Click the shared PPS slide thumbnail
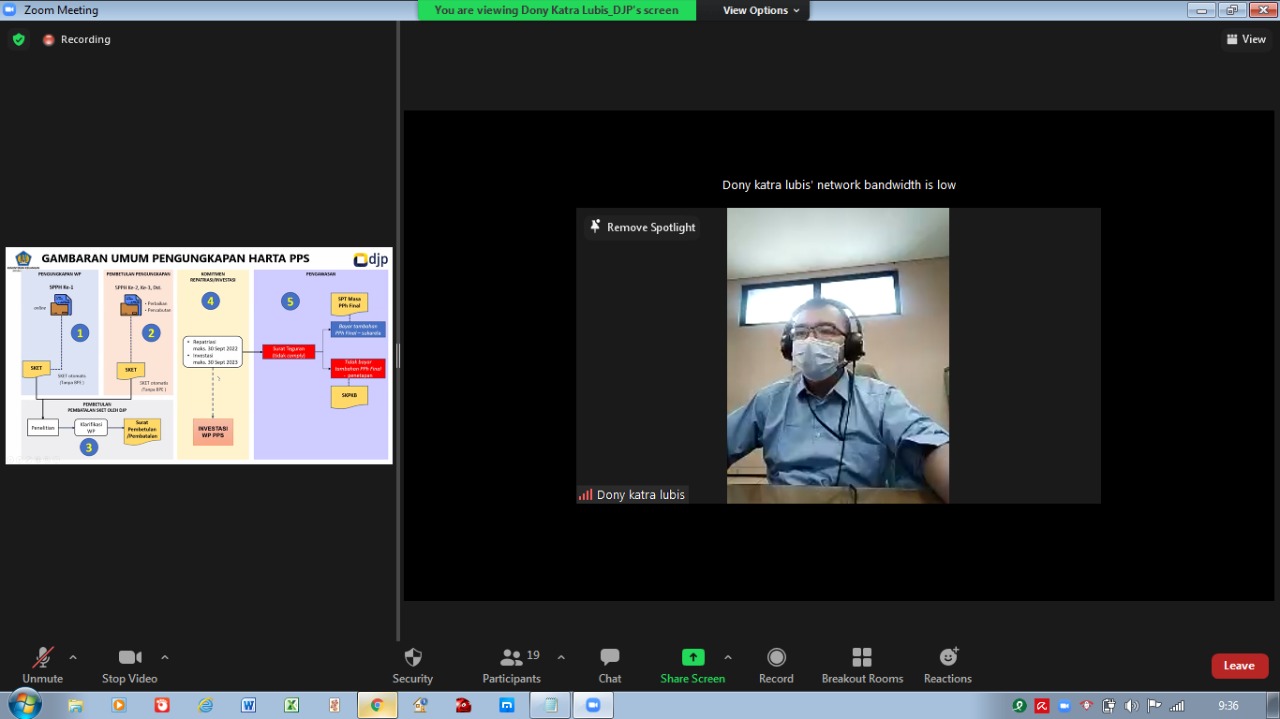This screenshot has width=1280, height=719. (199, 355)
